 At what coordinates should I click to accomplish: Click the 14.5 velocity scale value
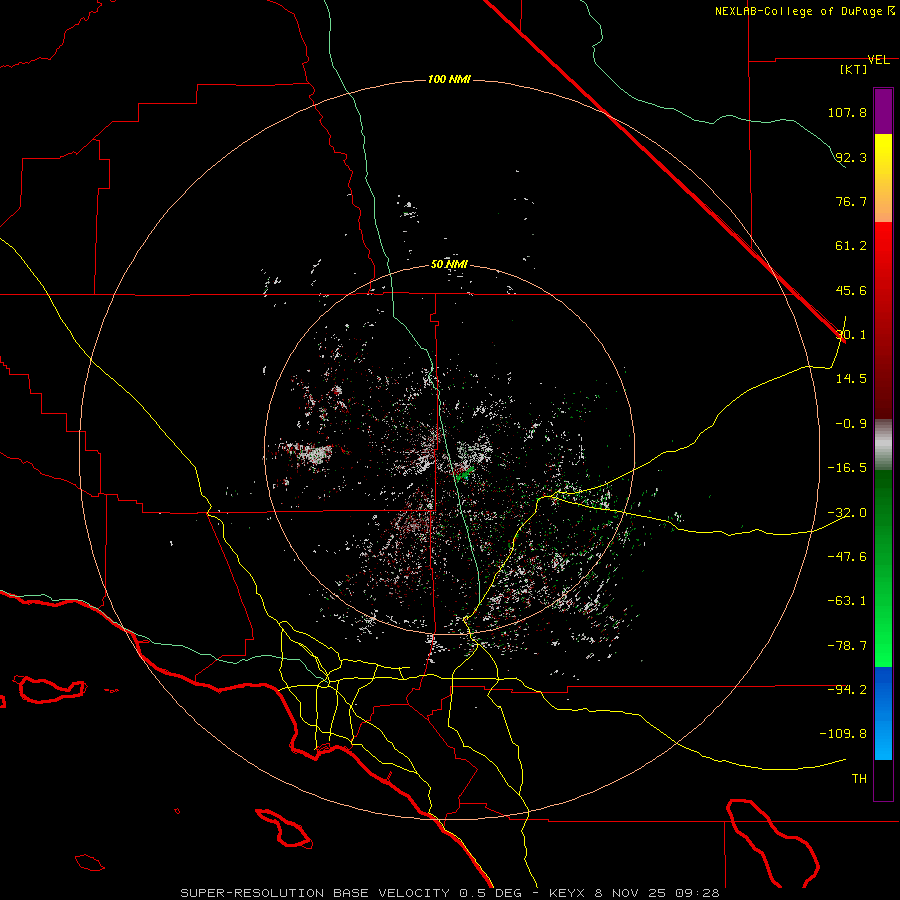(x=851, y=379)
